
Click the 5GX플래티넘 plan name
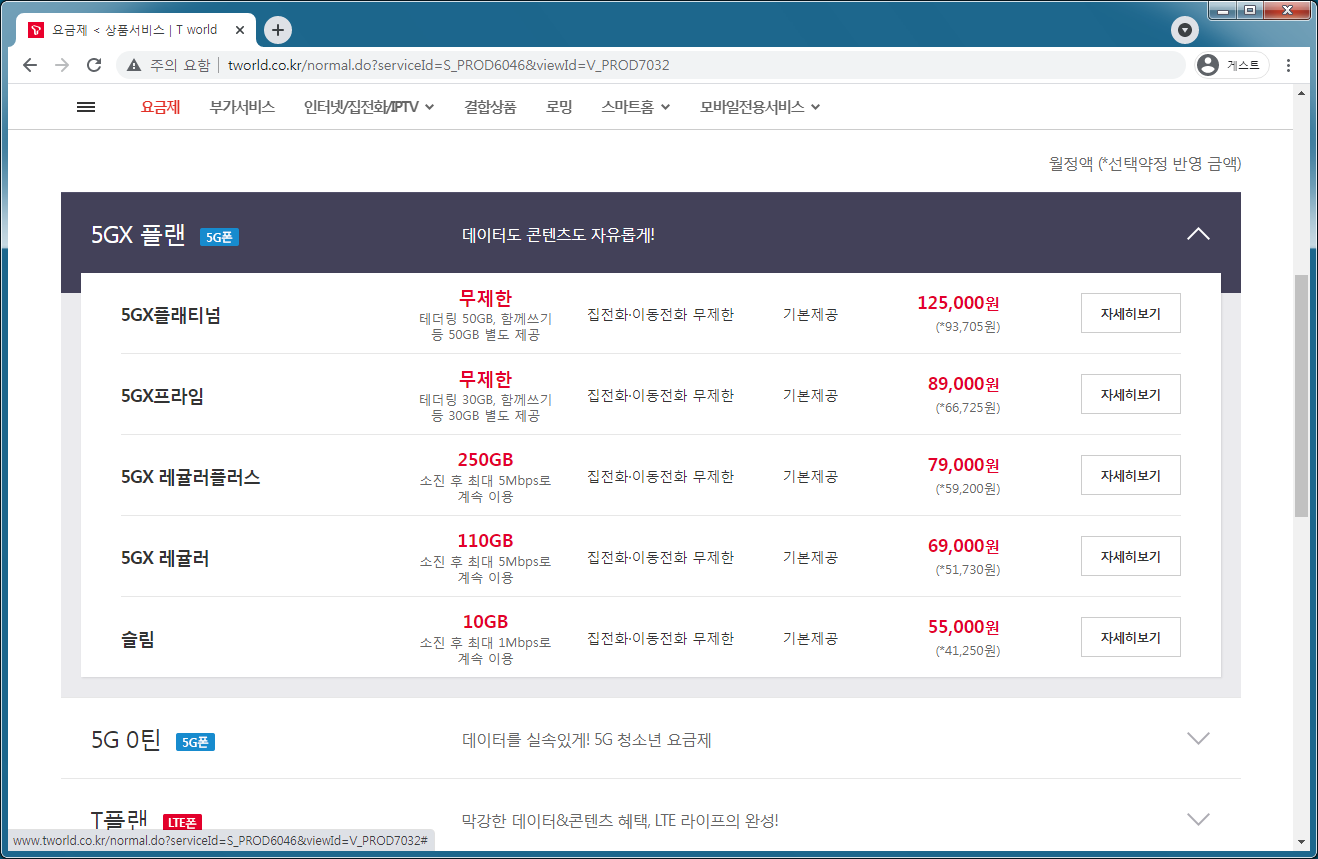tap(171, 315)
